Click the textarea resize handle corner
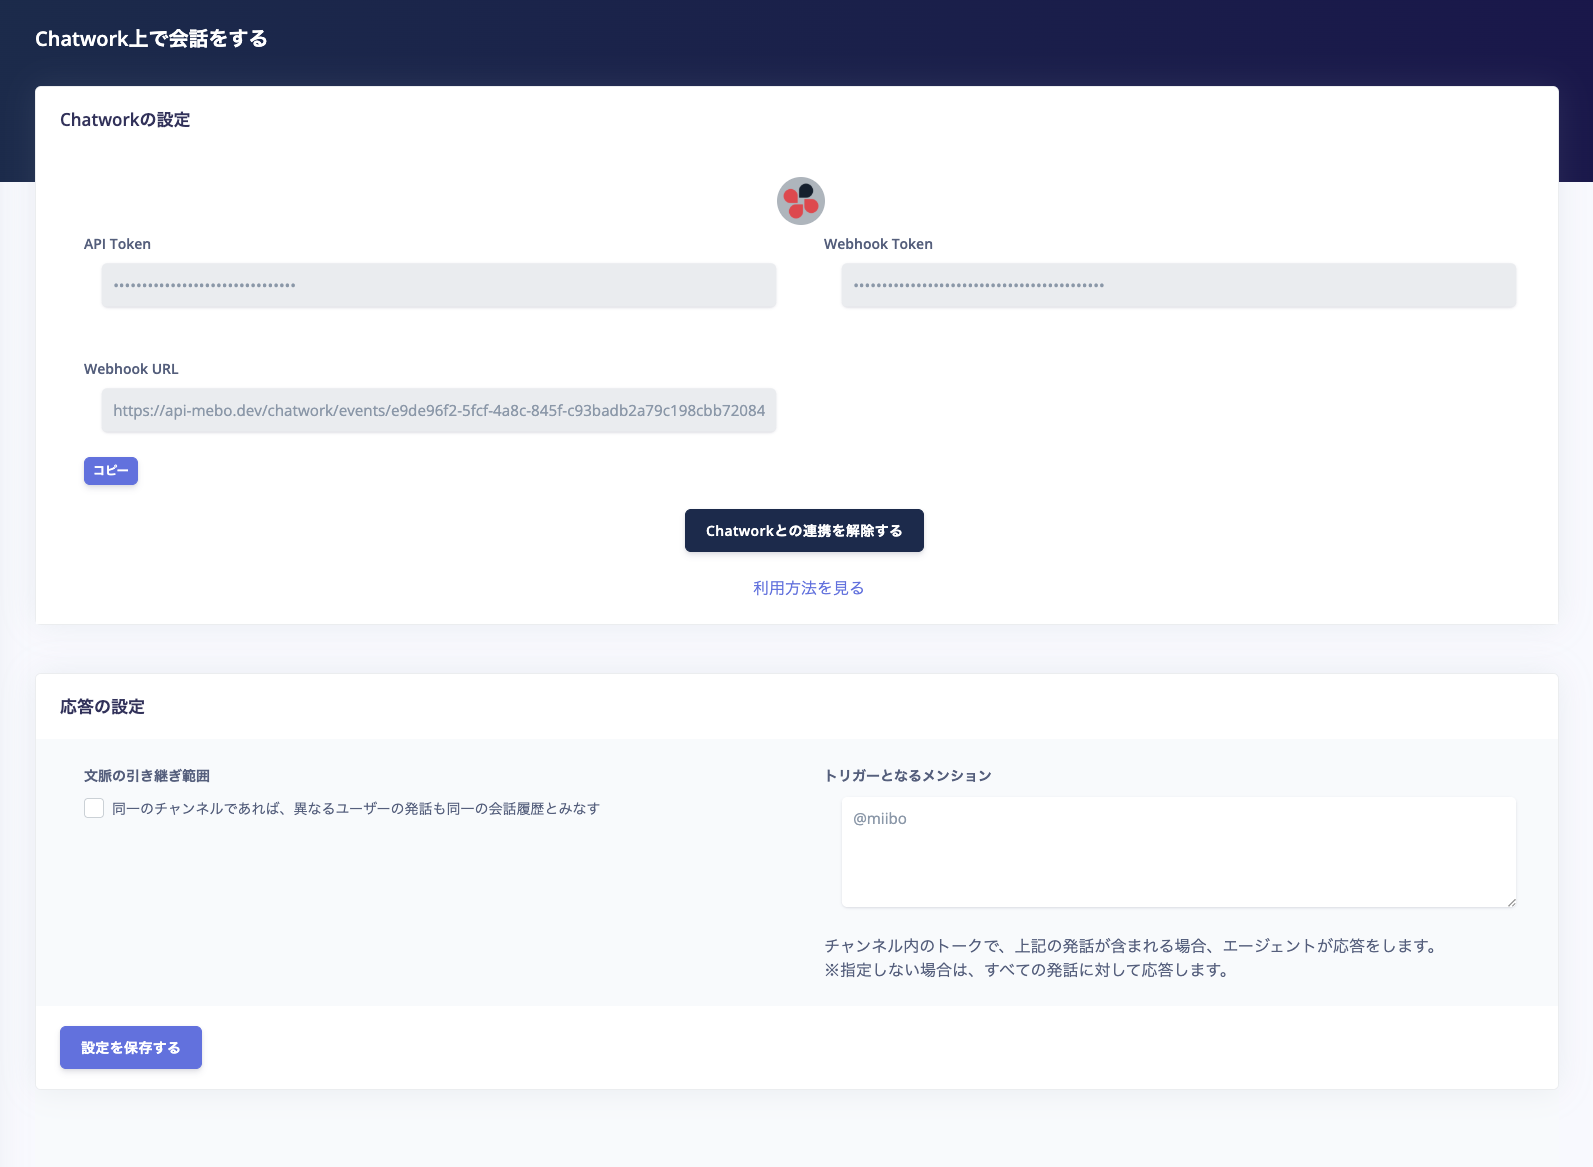Image resolution: width=1593 pixels, height=1167 pixels. [1511, 902]
